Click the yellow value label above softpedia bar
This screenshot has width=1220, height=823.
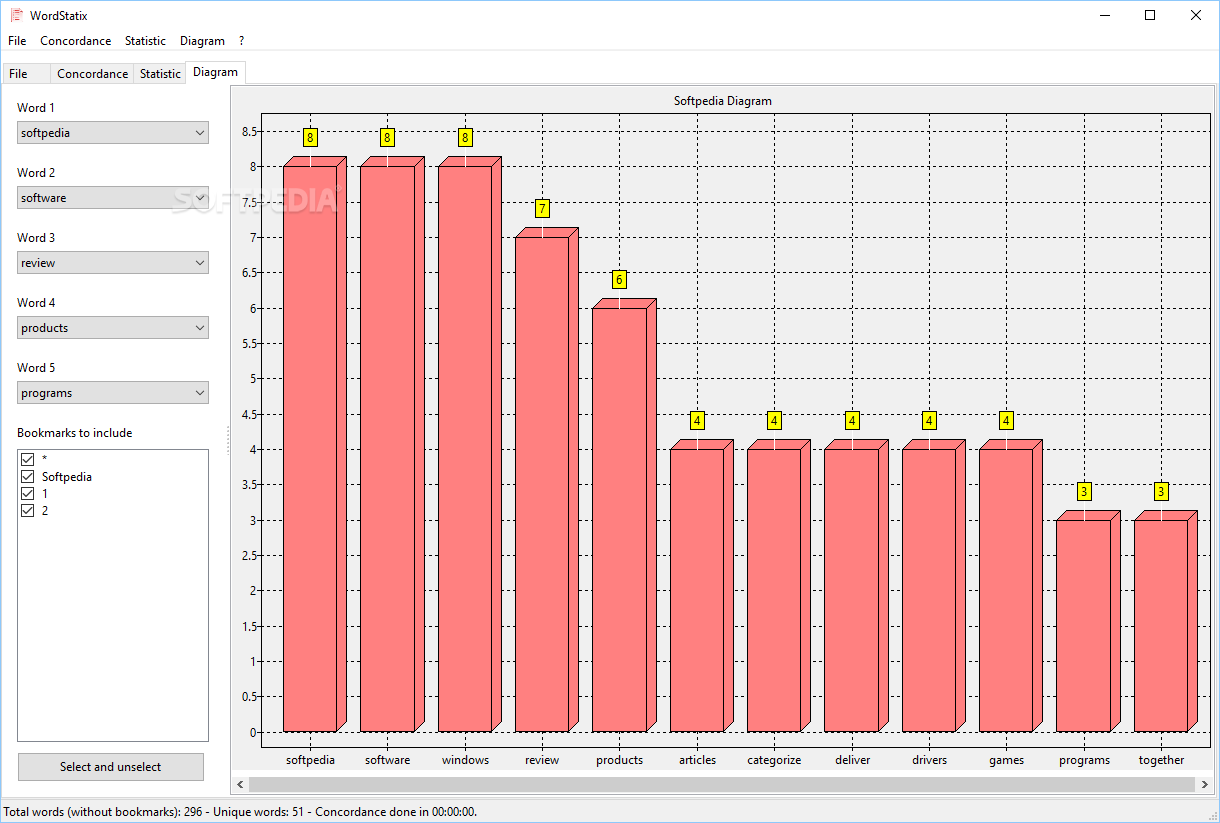(310, 138)
